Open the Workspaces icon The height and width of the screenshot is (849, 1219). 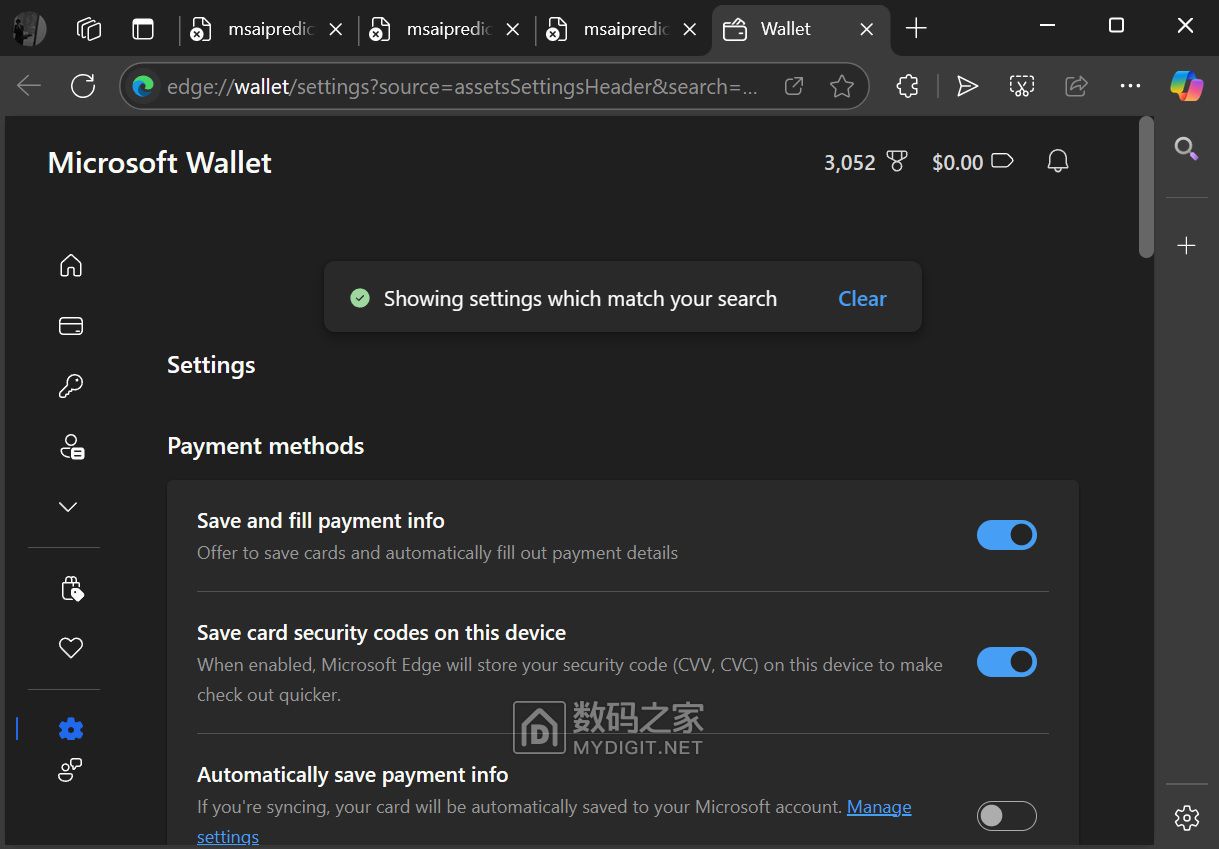coord(89,29)
